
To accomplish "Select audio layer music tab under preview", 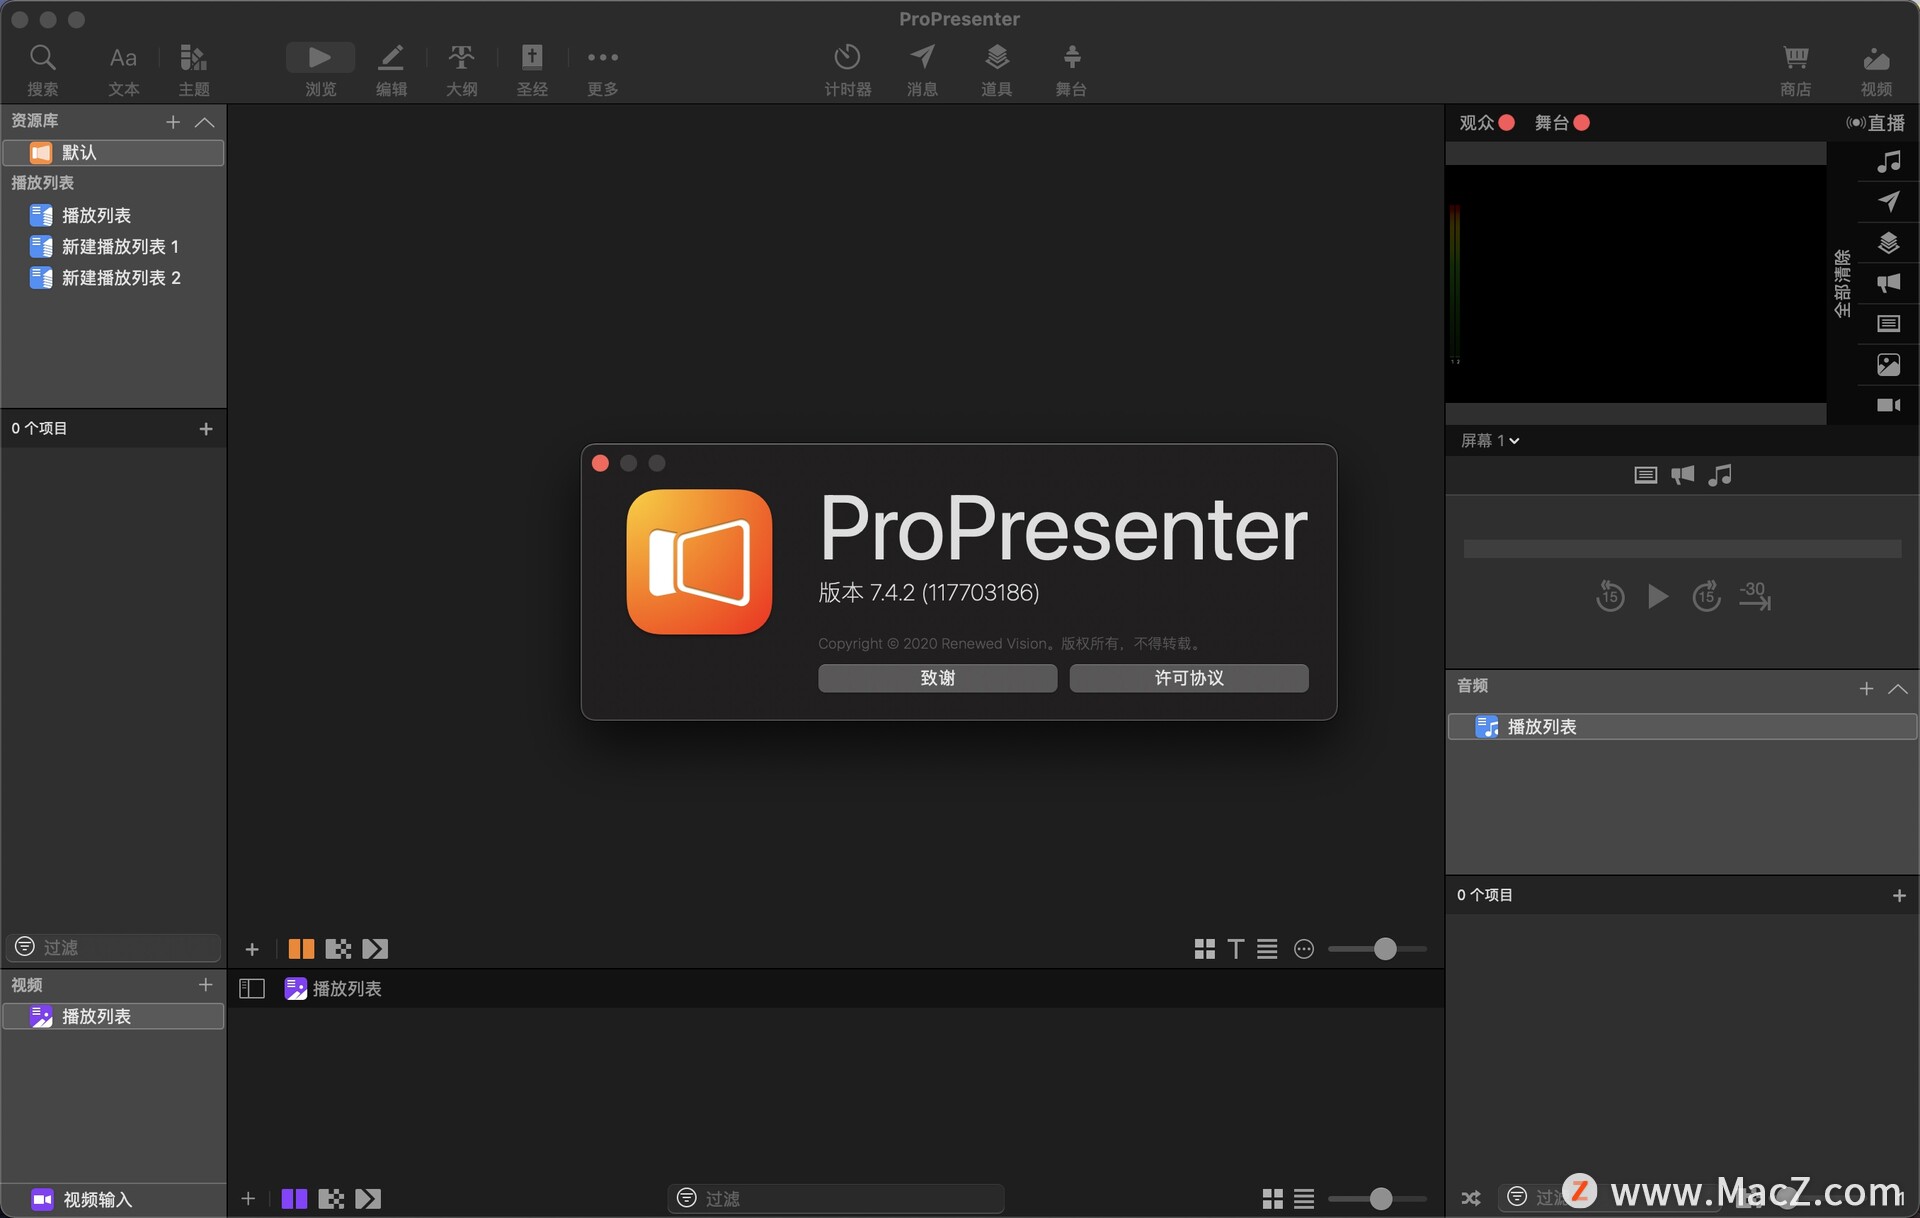I will pyautogui.click(x=1720, y=475).
